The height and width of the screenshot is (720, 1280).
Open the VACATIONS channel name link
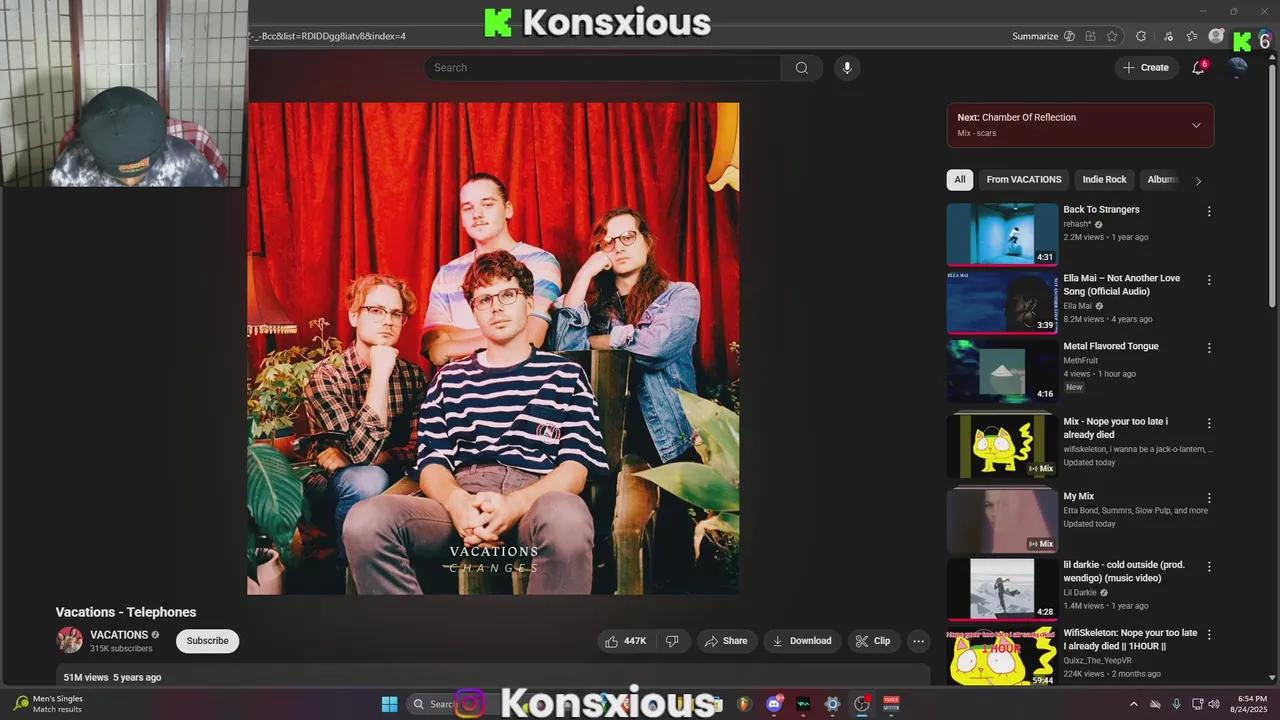click(119, 635)
